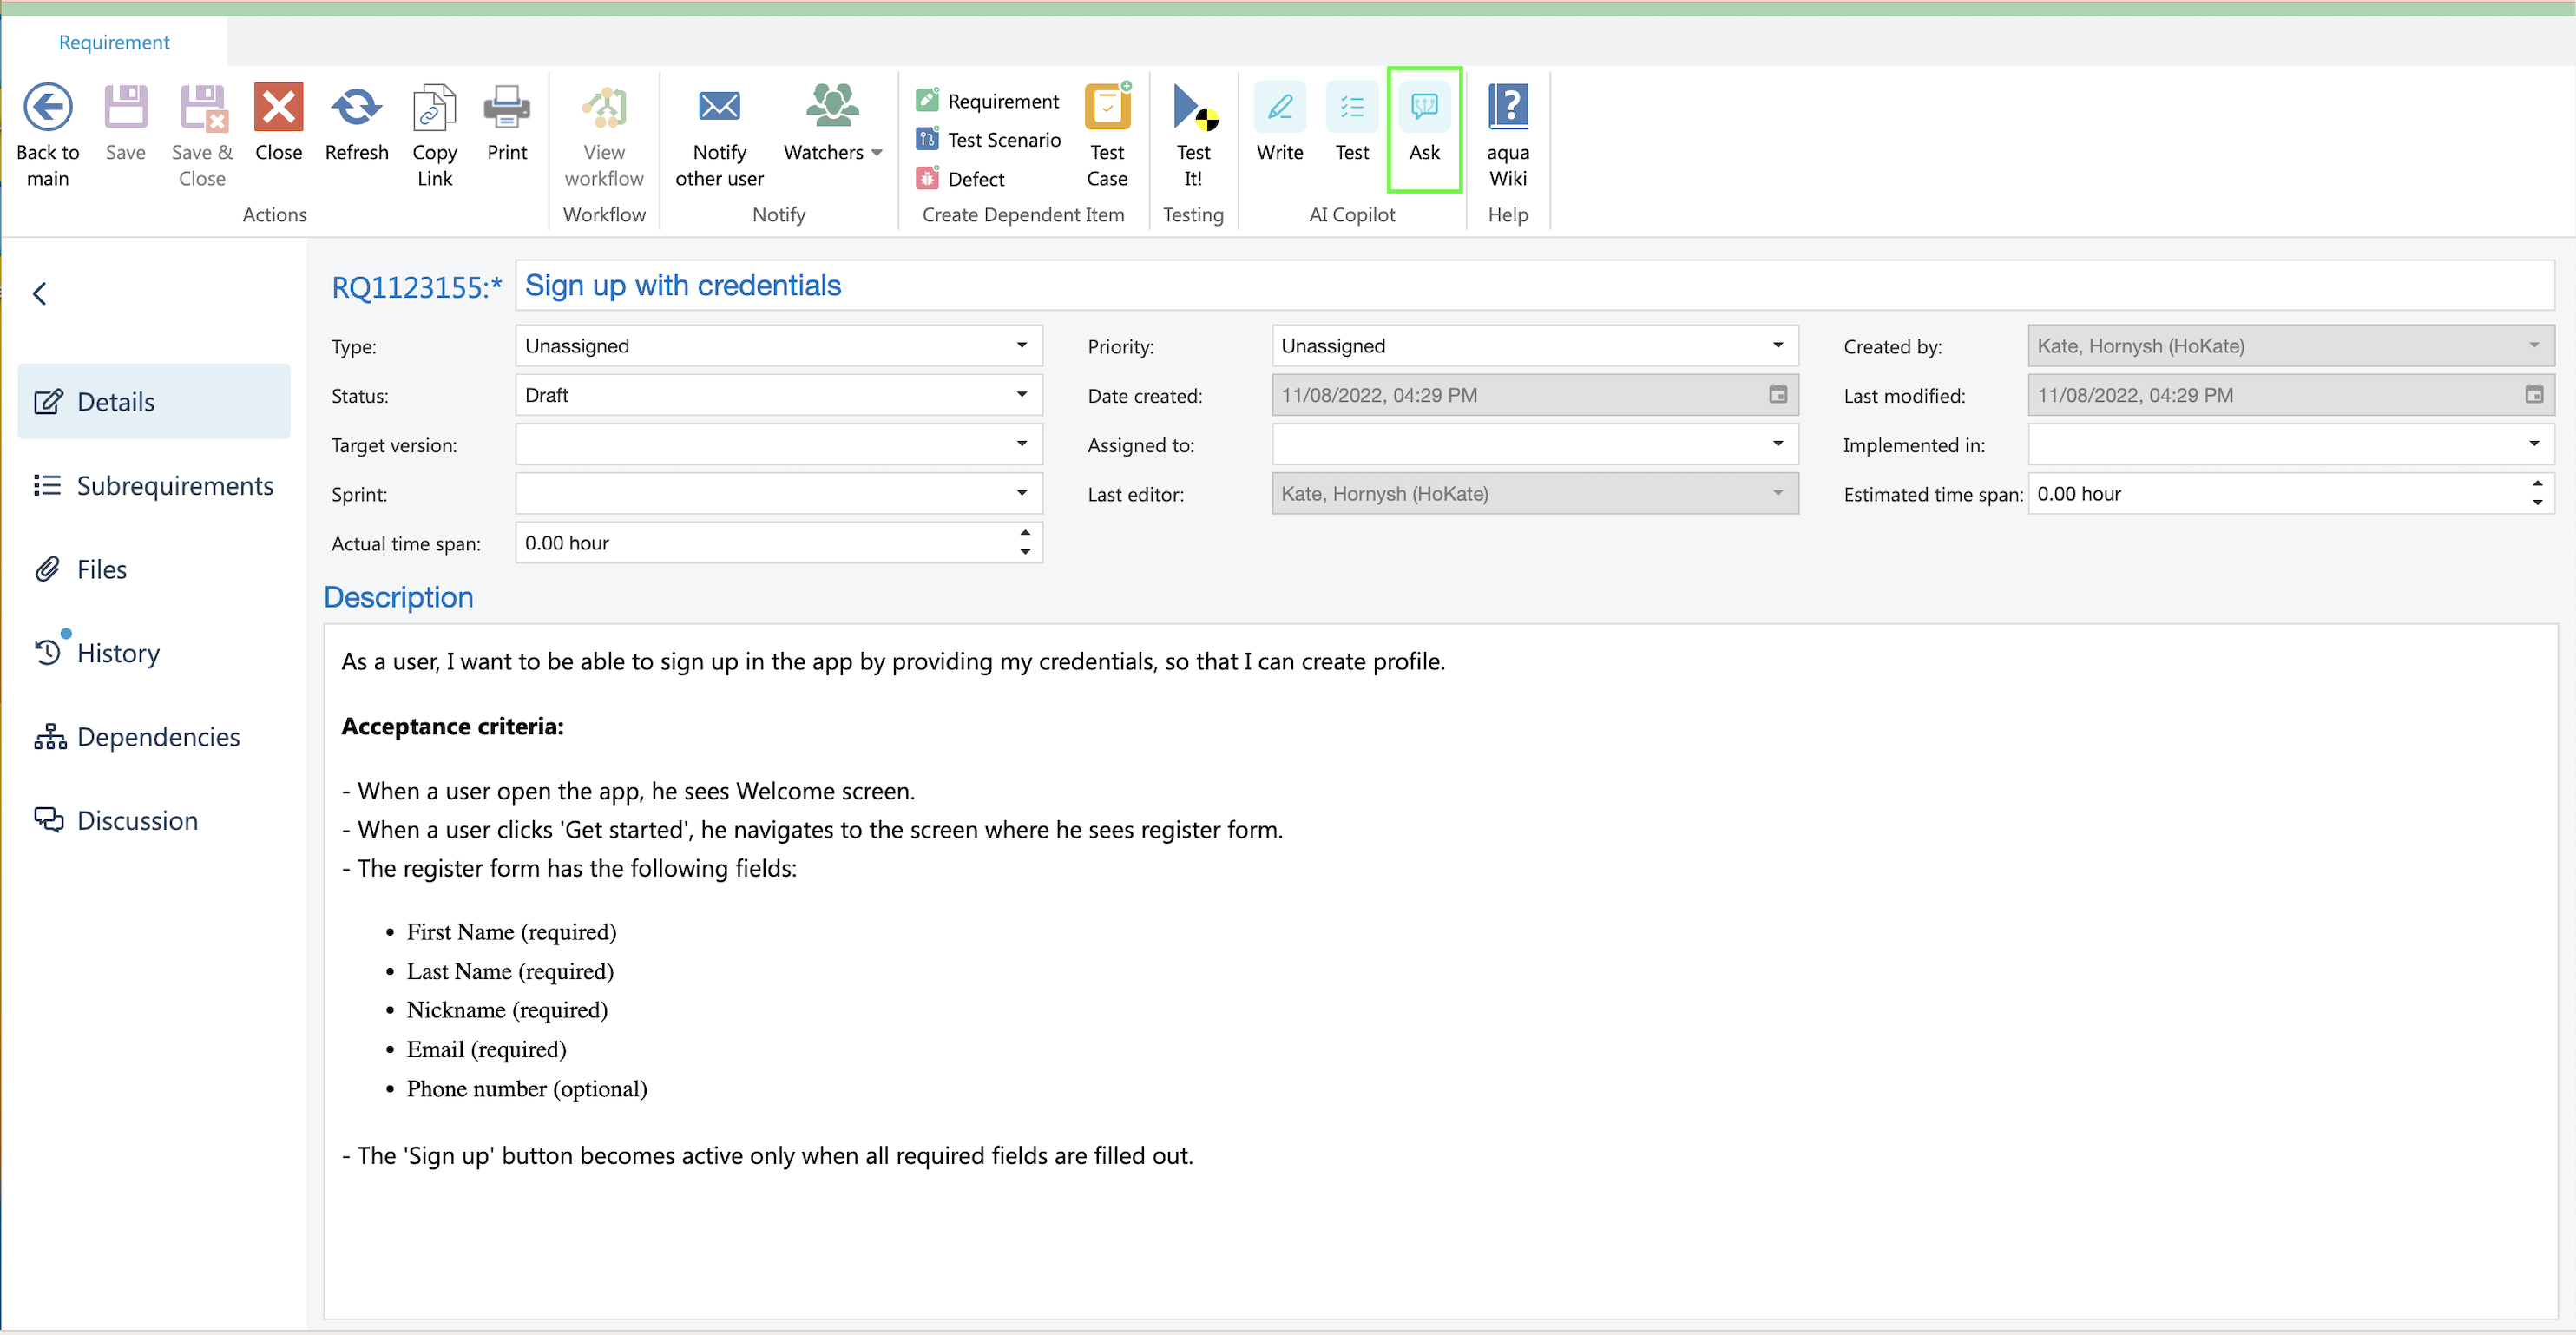Print the requirement with the printer icon
This screenshot has width=2576, height=1335.
pos(506,107)
